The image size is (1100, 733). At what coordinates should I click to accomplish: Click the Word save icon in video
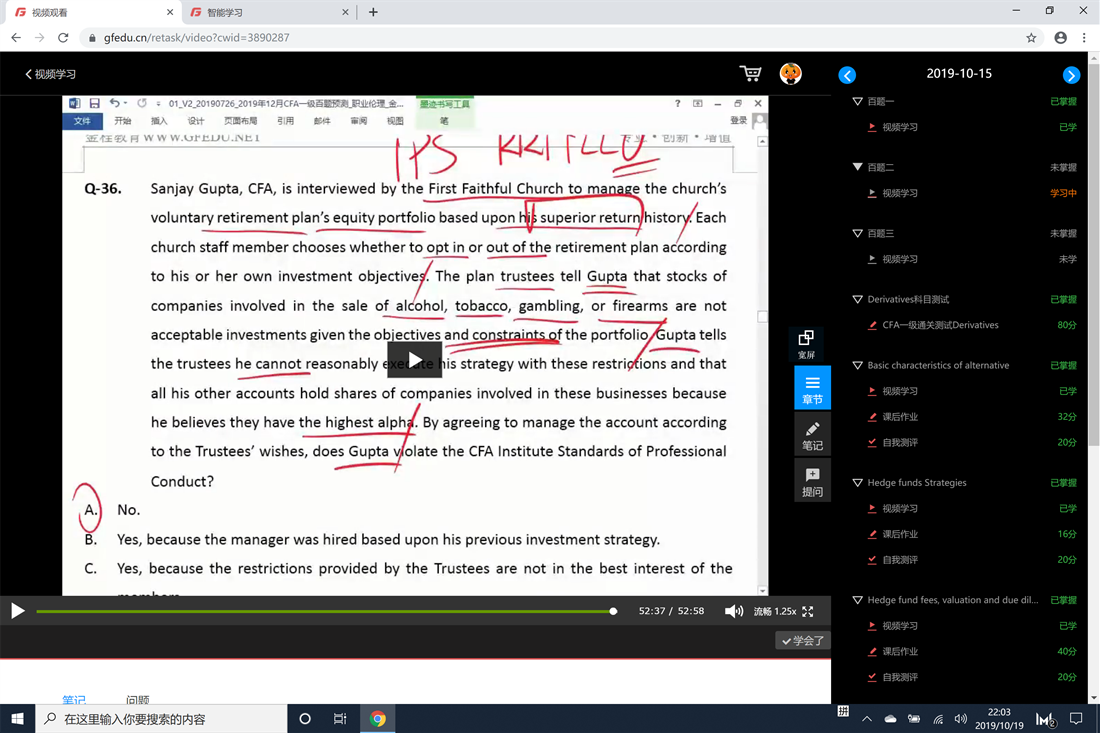(94, 103)
